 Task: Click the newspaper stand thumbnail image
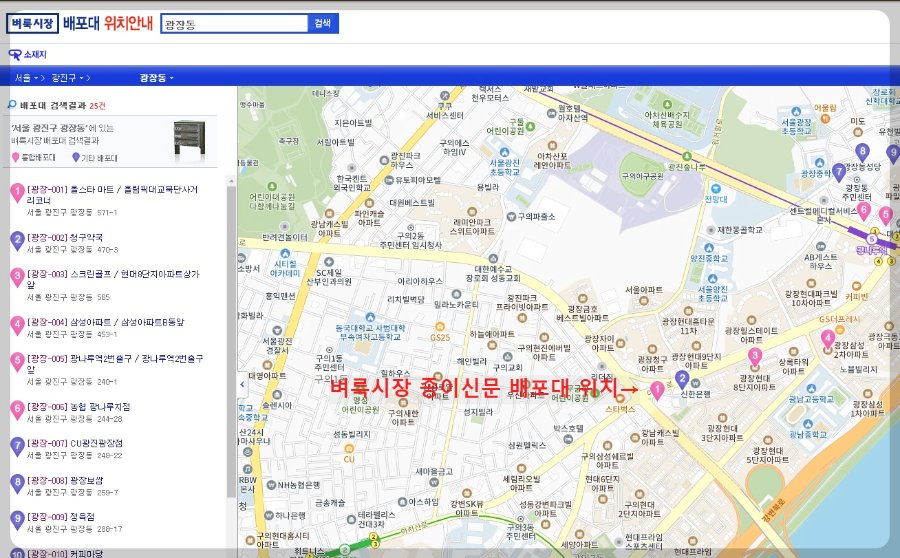tap(189, 140)
